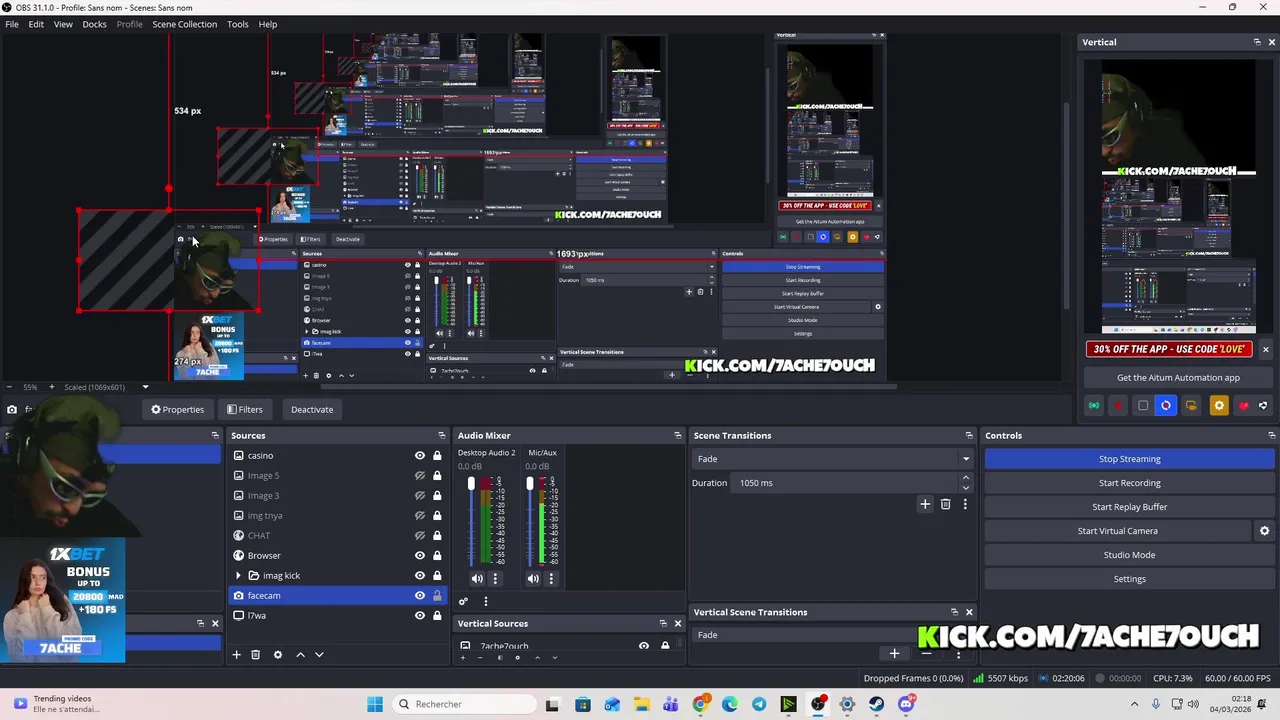The width and height of the screenshot is (1280, 720).
Task: Click Start Recording
Action: click(1130, 483)
